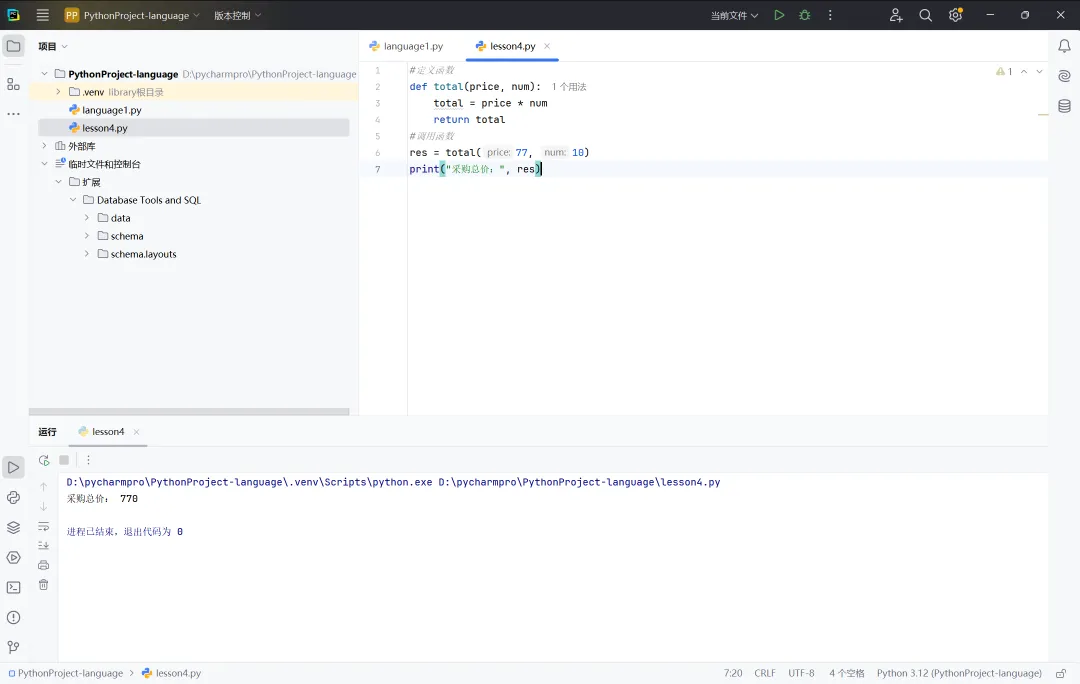
Task: Open the AI Assistant spiral icon
Action: (1064, 76)
